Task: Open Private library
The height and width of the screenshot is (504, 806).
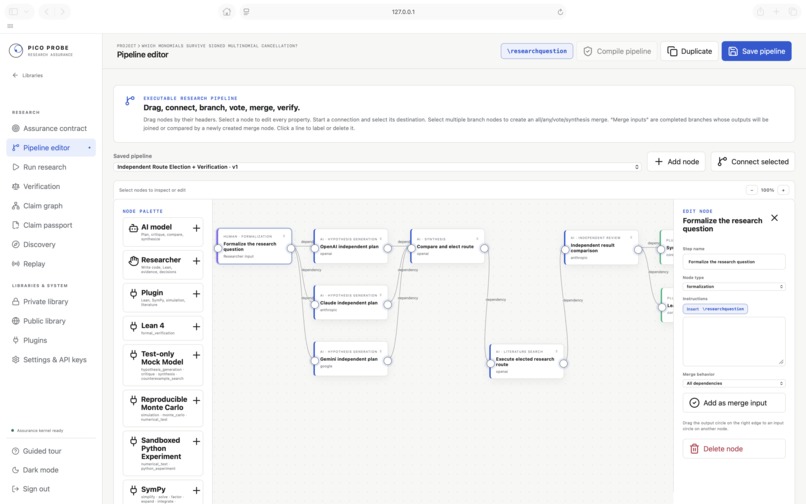Action: point(51,301)
